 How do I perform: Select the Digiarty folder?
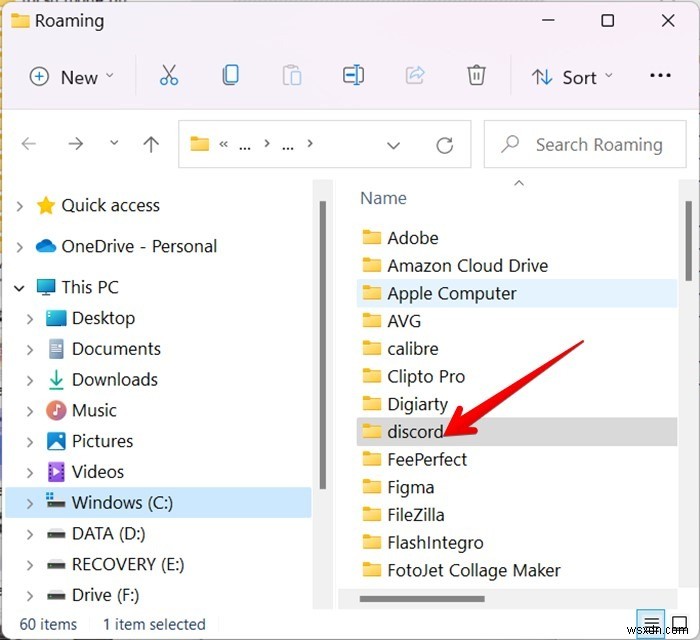tap(517, 404)
